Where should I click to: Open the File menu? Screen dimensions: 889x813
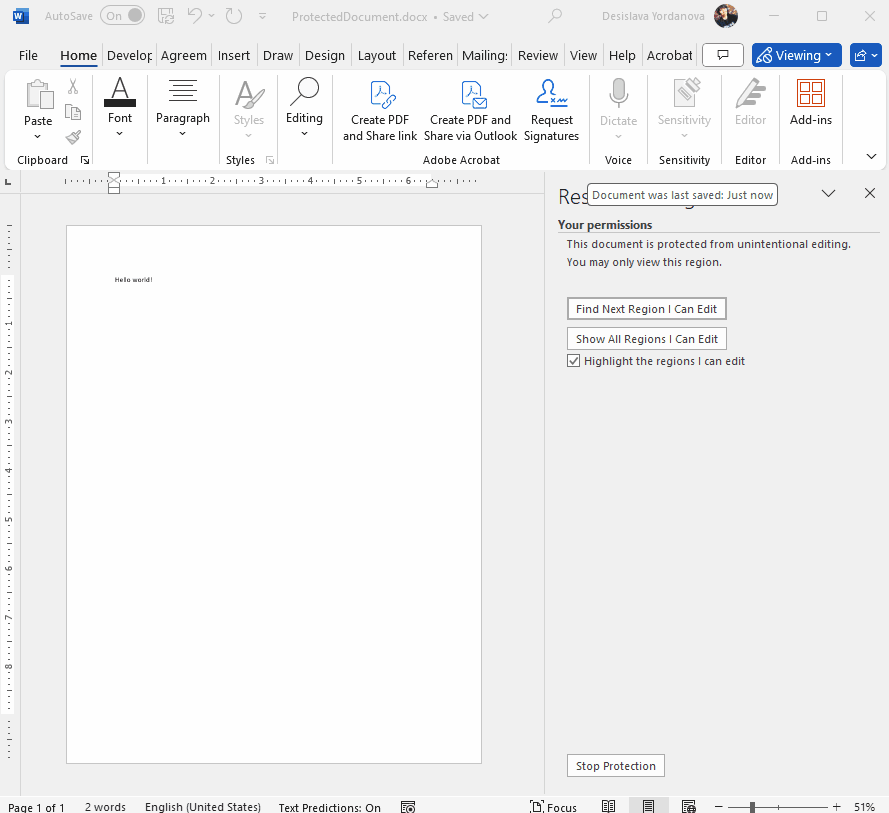28,55
